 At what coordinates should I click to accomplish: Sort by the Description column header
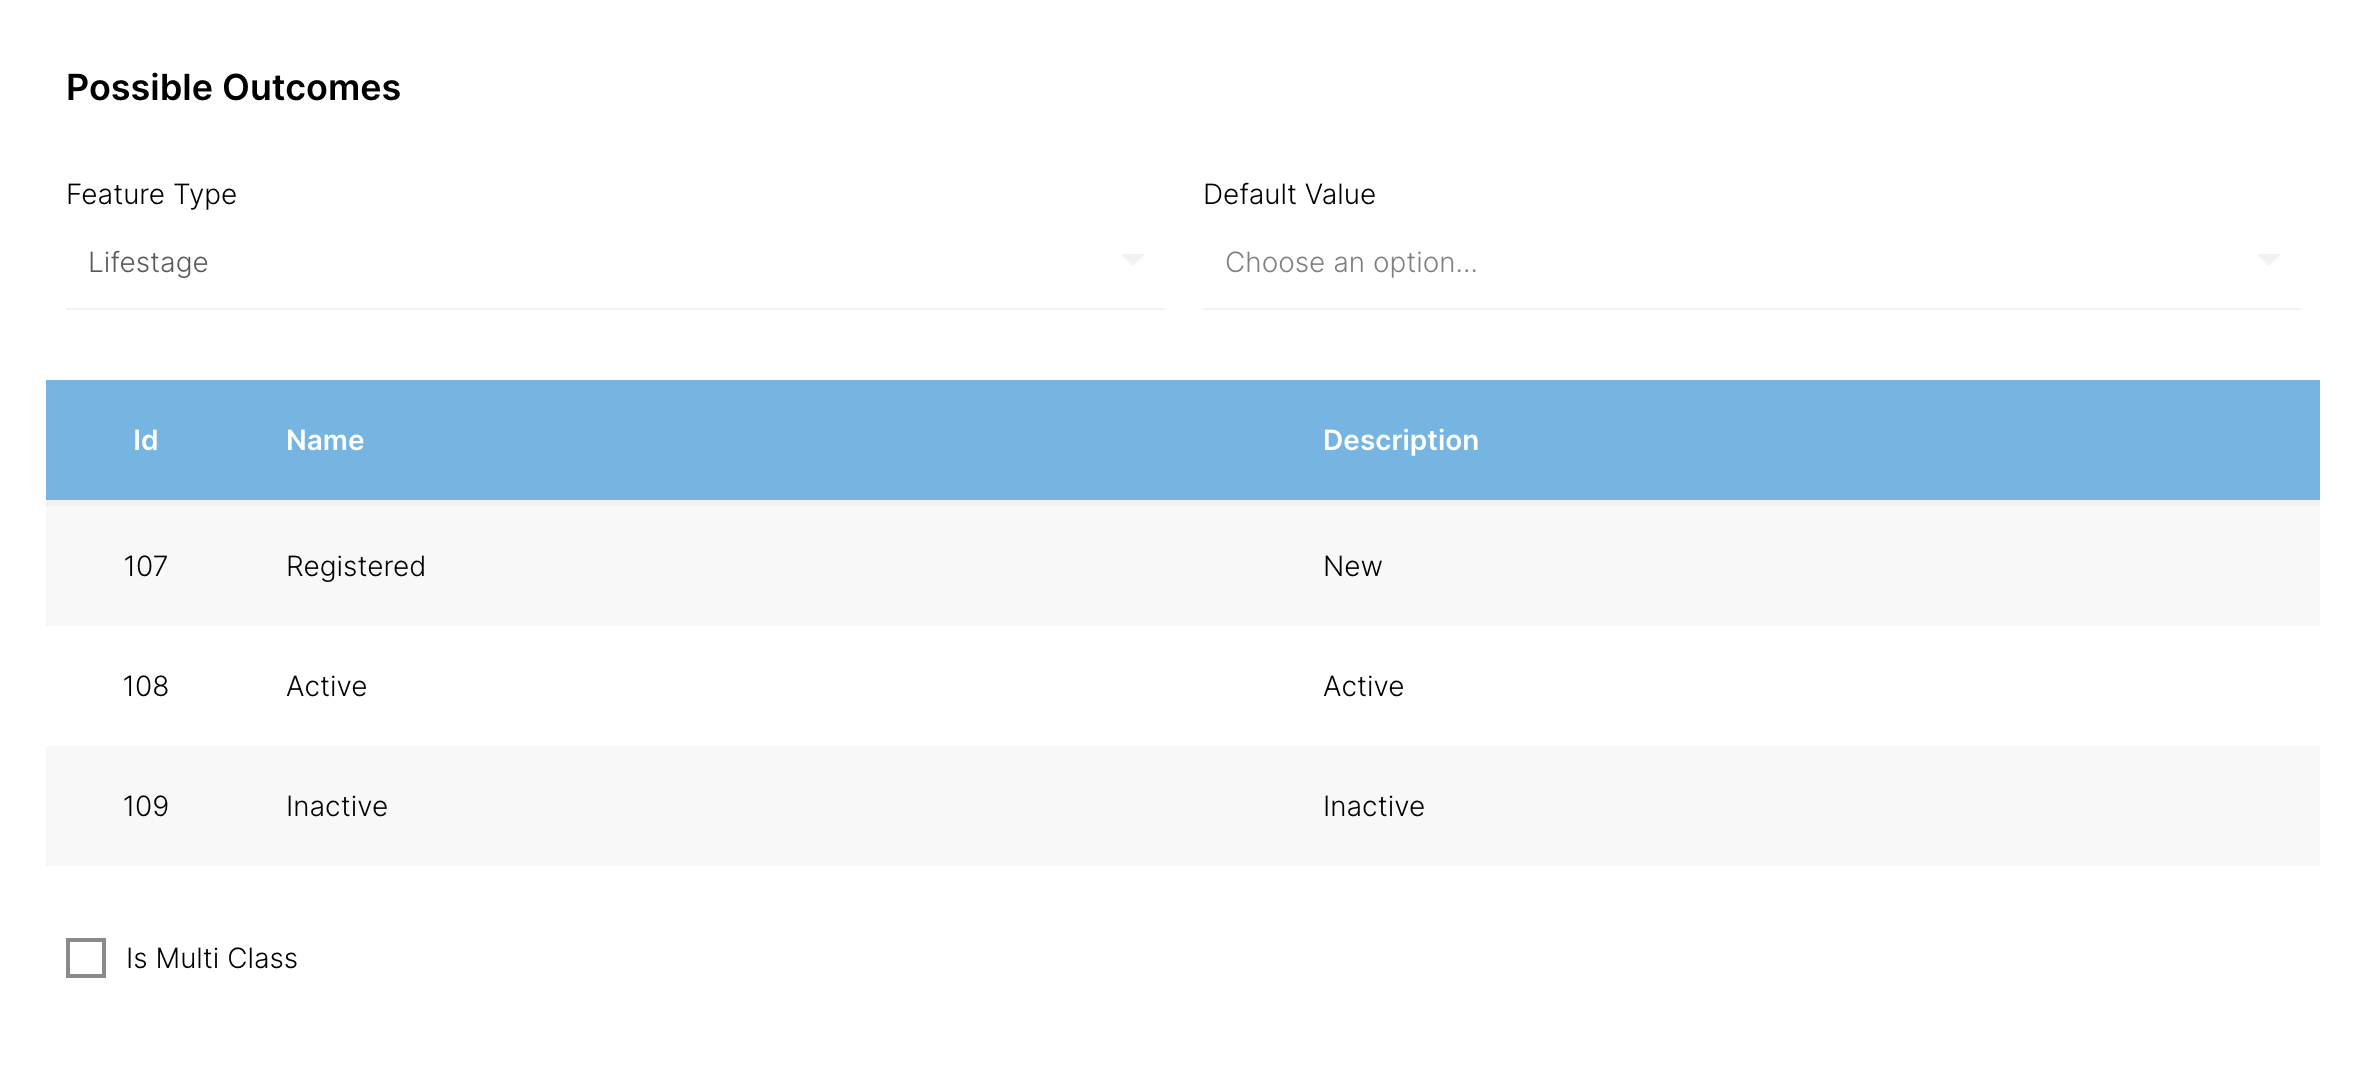pyautogui.click(x=1400, y=440)
